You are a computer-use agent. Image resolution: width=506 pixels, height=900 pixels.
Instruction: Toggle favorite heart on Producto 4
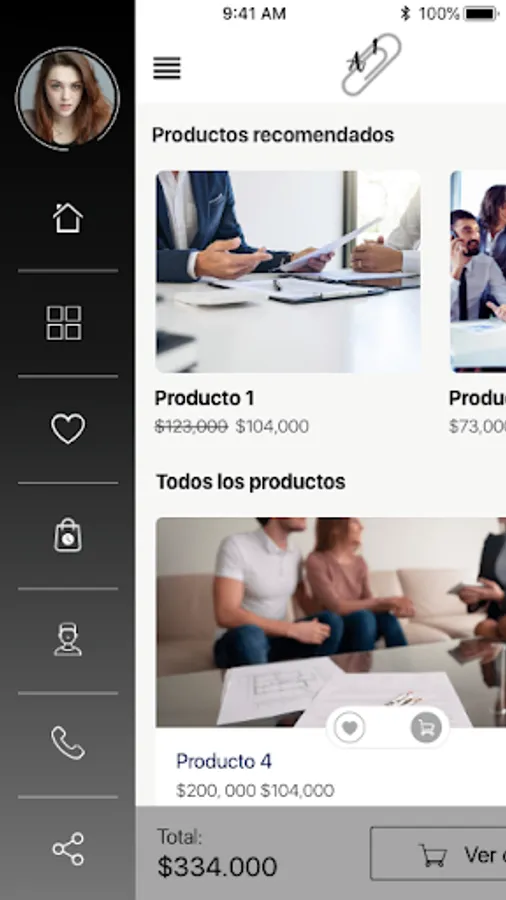349,728
